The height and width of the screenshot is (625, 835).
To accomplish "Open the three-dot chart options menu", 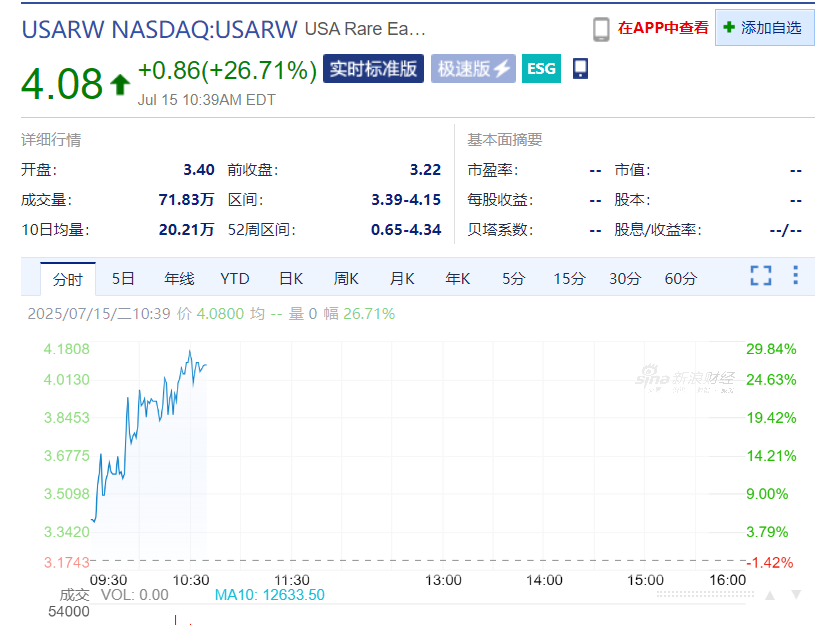I will tap(796, 275).
